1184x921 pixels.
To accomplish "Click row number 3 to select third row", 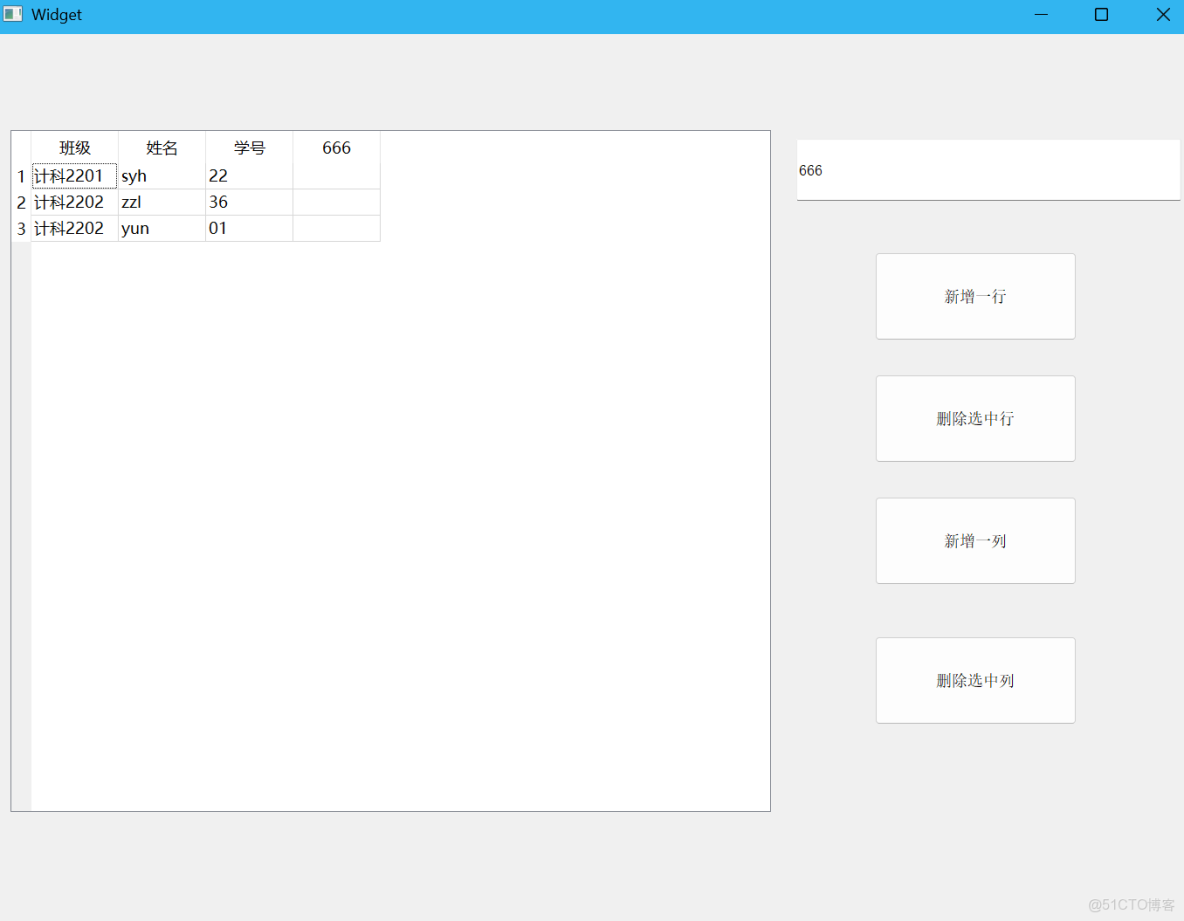I will 21,228.
